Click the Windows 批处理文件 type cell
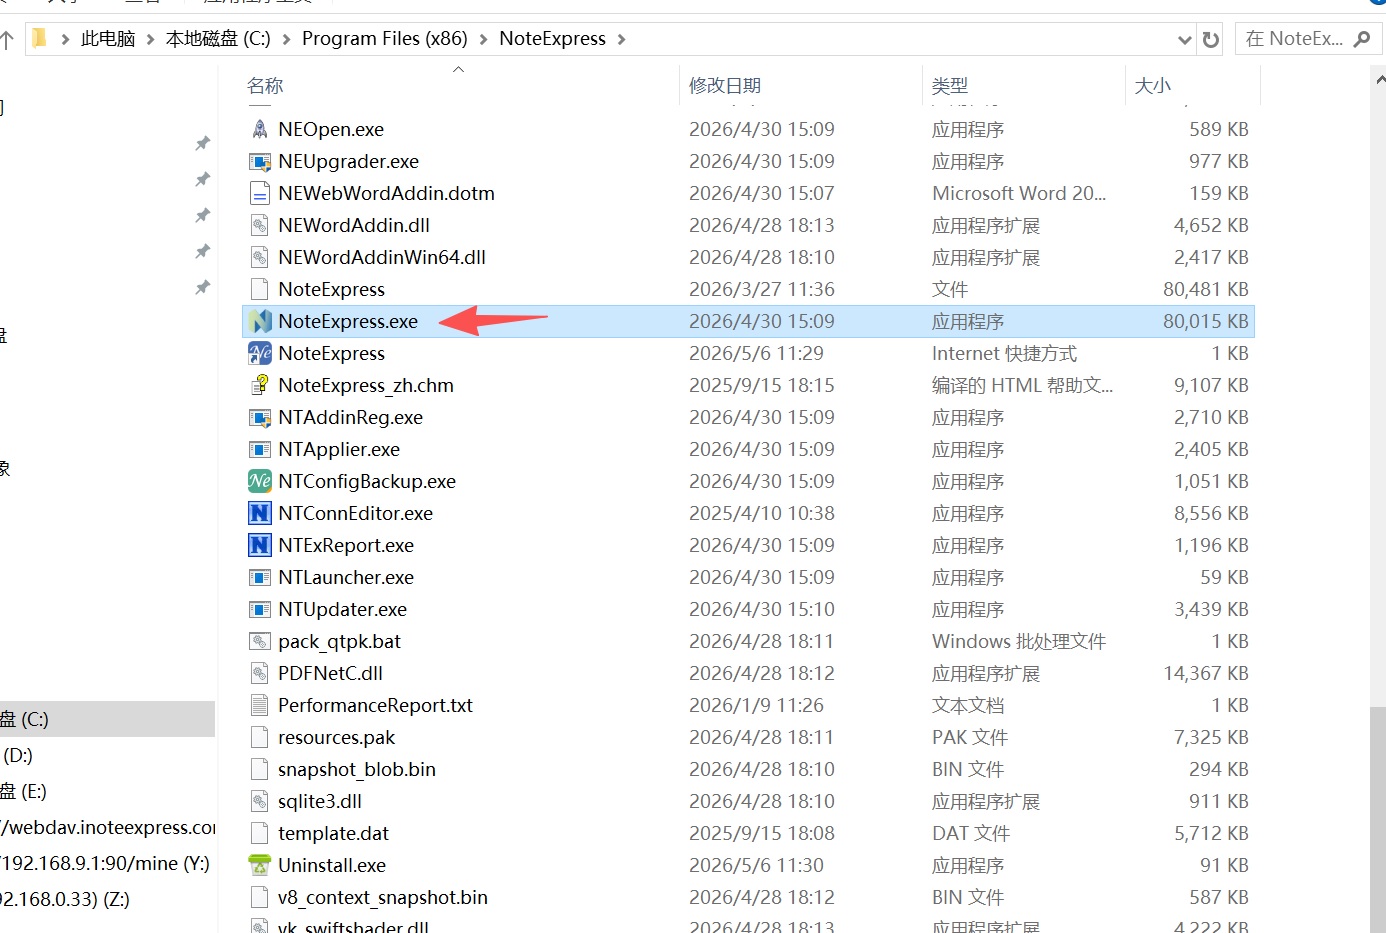This screenshot has width=1386, height=933. pyautogui.click(x=1019, y=641)
